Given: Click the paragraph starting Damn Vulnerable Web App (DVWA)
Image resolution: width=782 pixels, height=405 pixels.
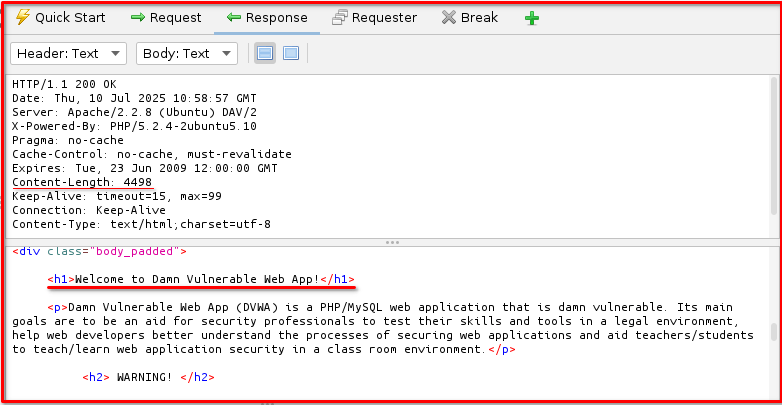Looking at the screenshot, I should [x=383, y=328].
